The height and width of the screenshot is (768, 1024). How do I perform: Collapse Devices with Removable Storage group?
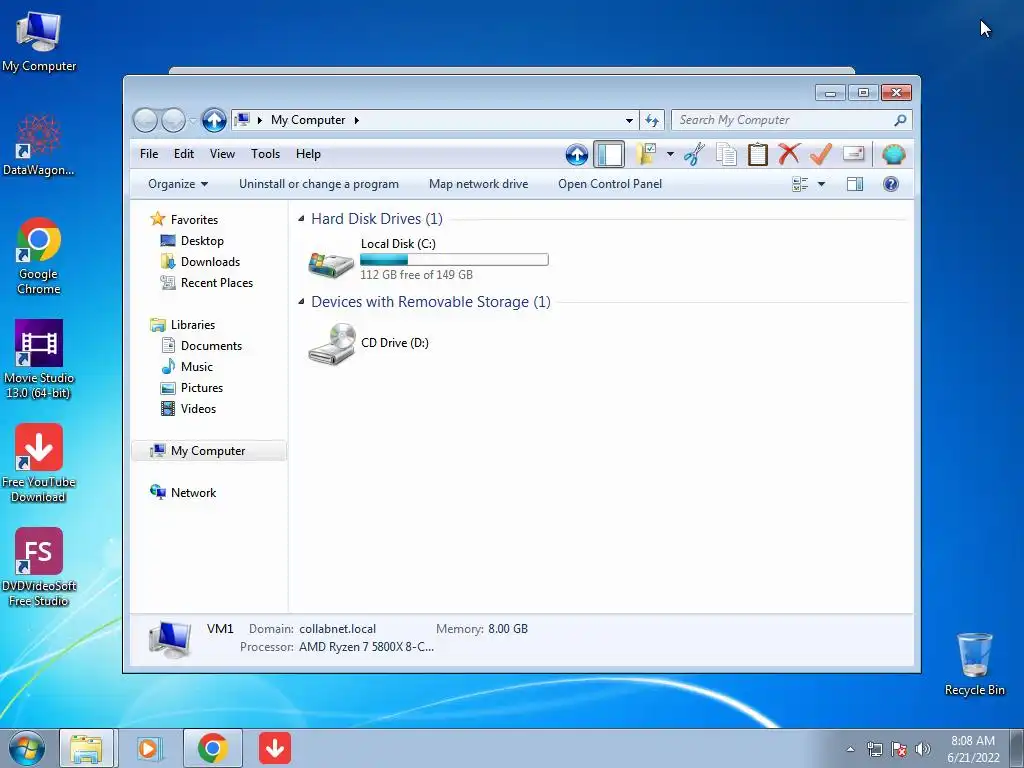pos(301,302)
